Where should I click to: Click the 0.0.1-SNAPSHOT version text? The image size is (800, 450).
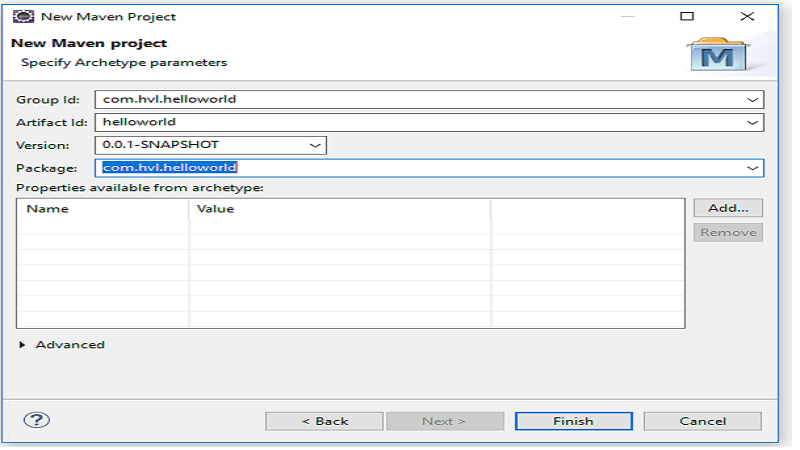tap(160, 145)
